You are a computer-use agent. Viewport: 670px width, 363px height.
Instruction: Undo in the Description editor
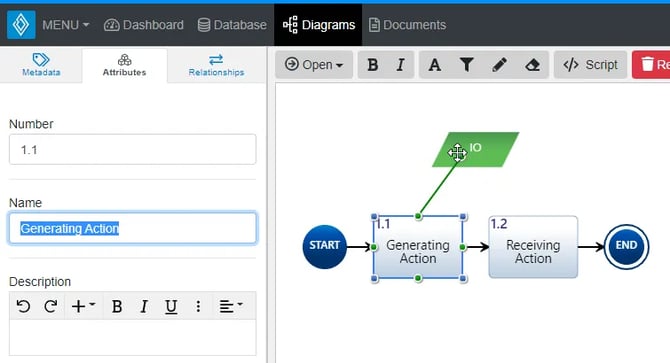point(23,306)
